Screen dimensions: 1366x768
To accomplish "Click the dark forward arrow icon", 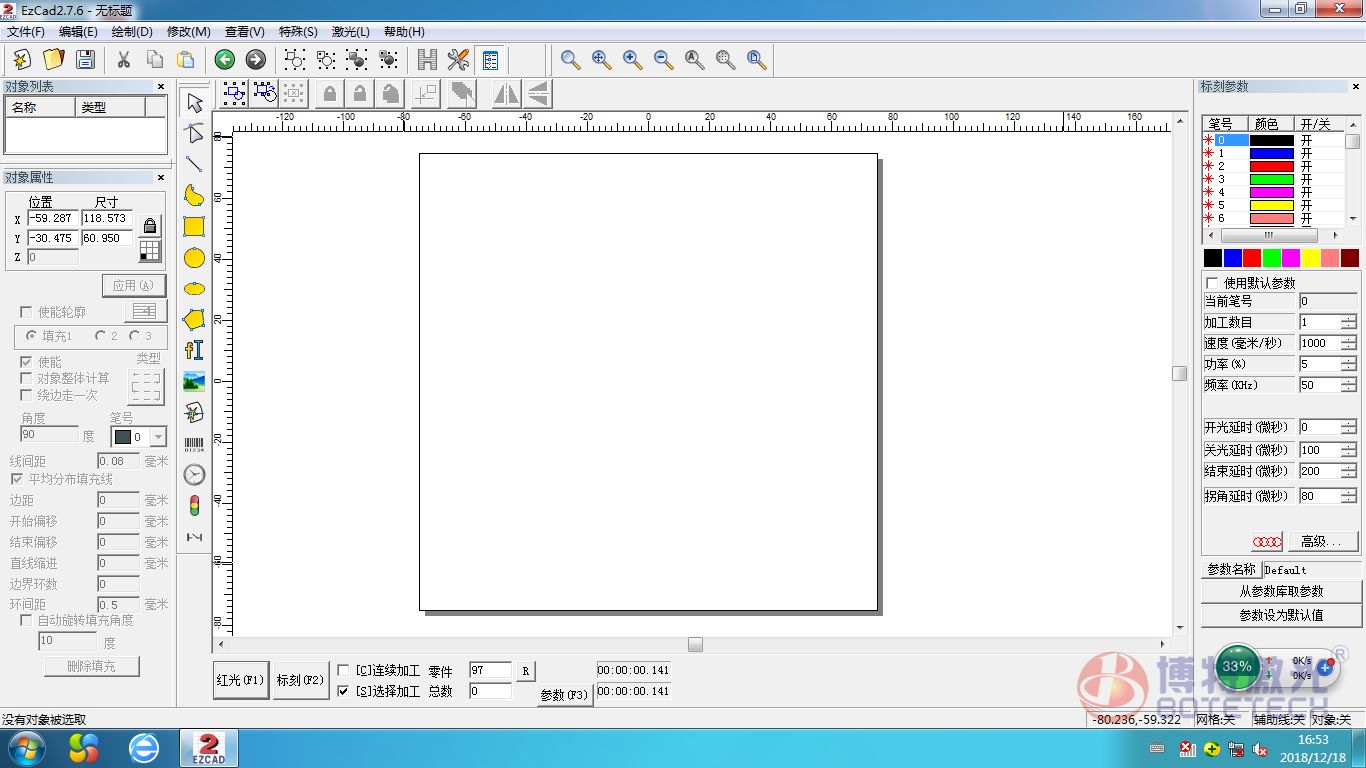I will (255, 59).
